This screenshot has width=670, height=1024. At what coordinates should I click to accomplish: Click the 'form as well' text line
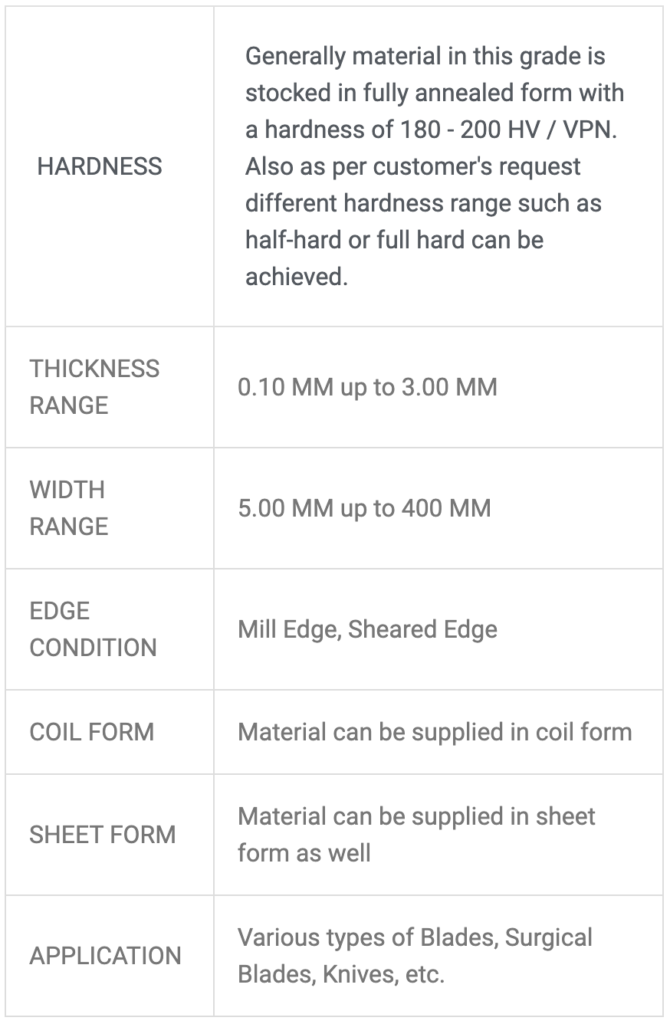tap(304, 853)
